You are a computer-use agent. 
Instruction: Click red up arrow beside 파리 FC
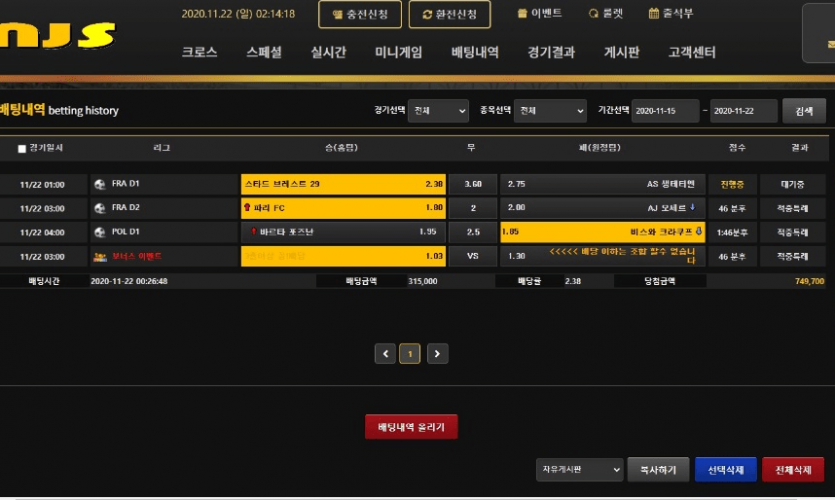coord(247,207)
